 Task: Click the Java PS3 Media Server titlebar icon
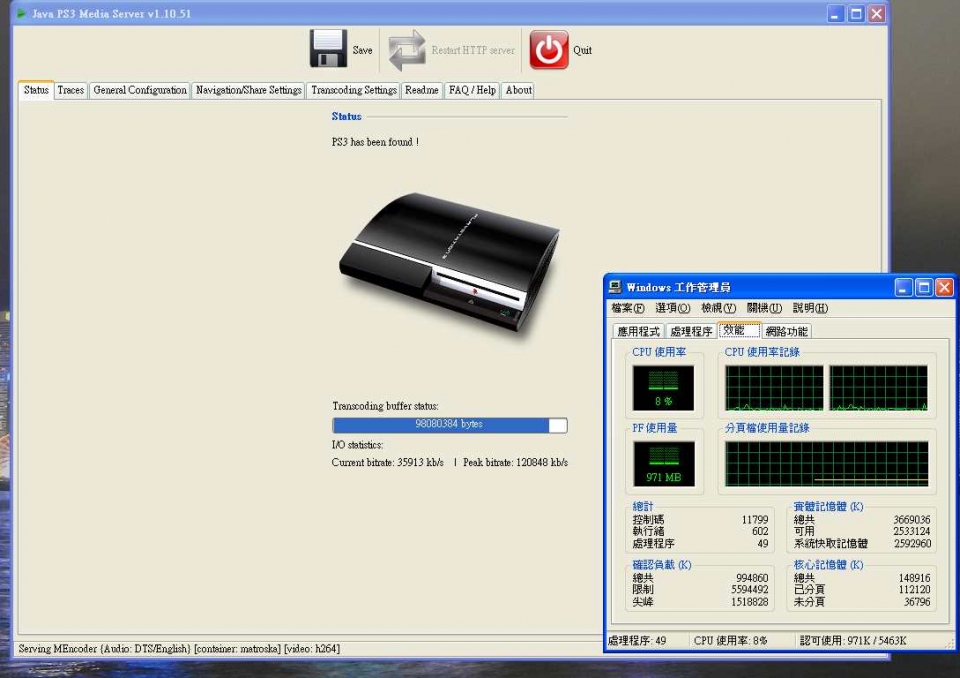pos(22,13)
